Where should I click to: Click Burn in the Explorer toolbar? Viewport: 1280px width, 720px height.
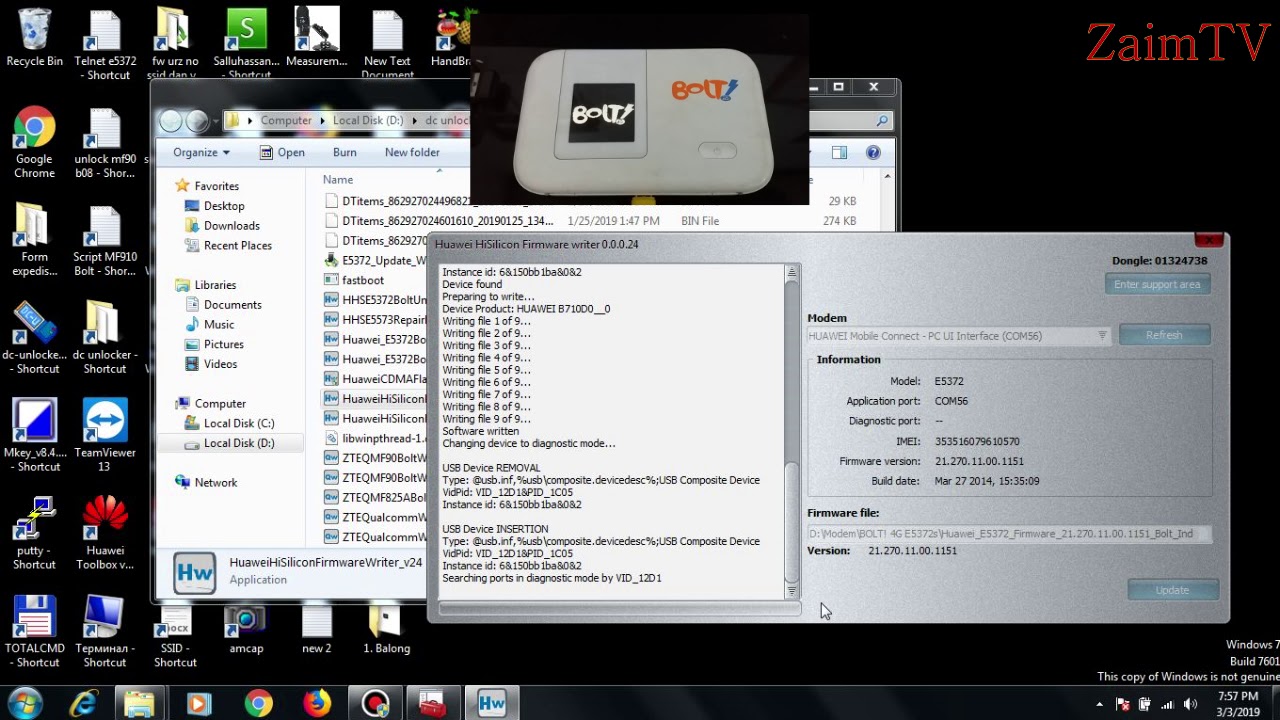[x=344, y=152]
